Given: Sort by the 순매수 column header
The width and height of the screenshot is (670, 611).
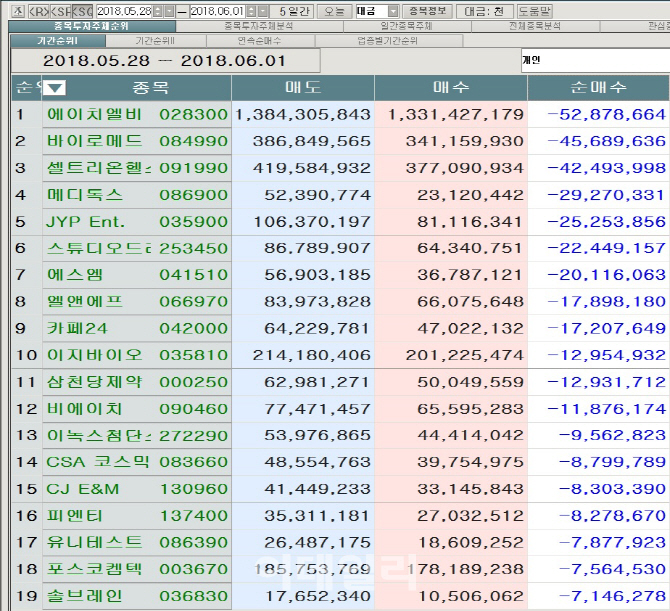Looking at the screenshot, I should coord(598,88).
